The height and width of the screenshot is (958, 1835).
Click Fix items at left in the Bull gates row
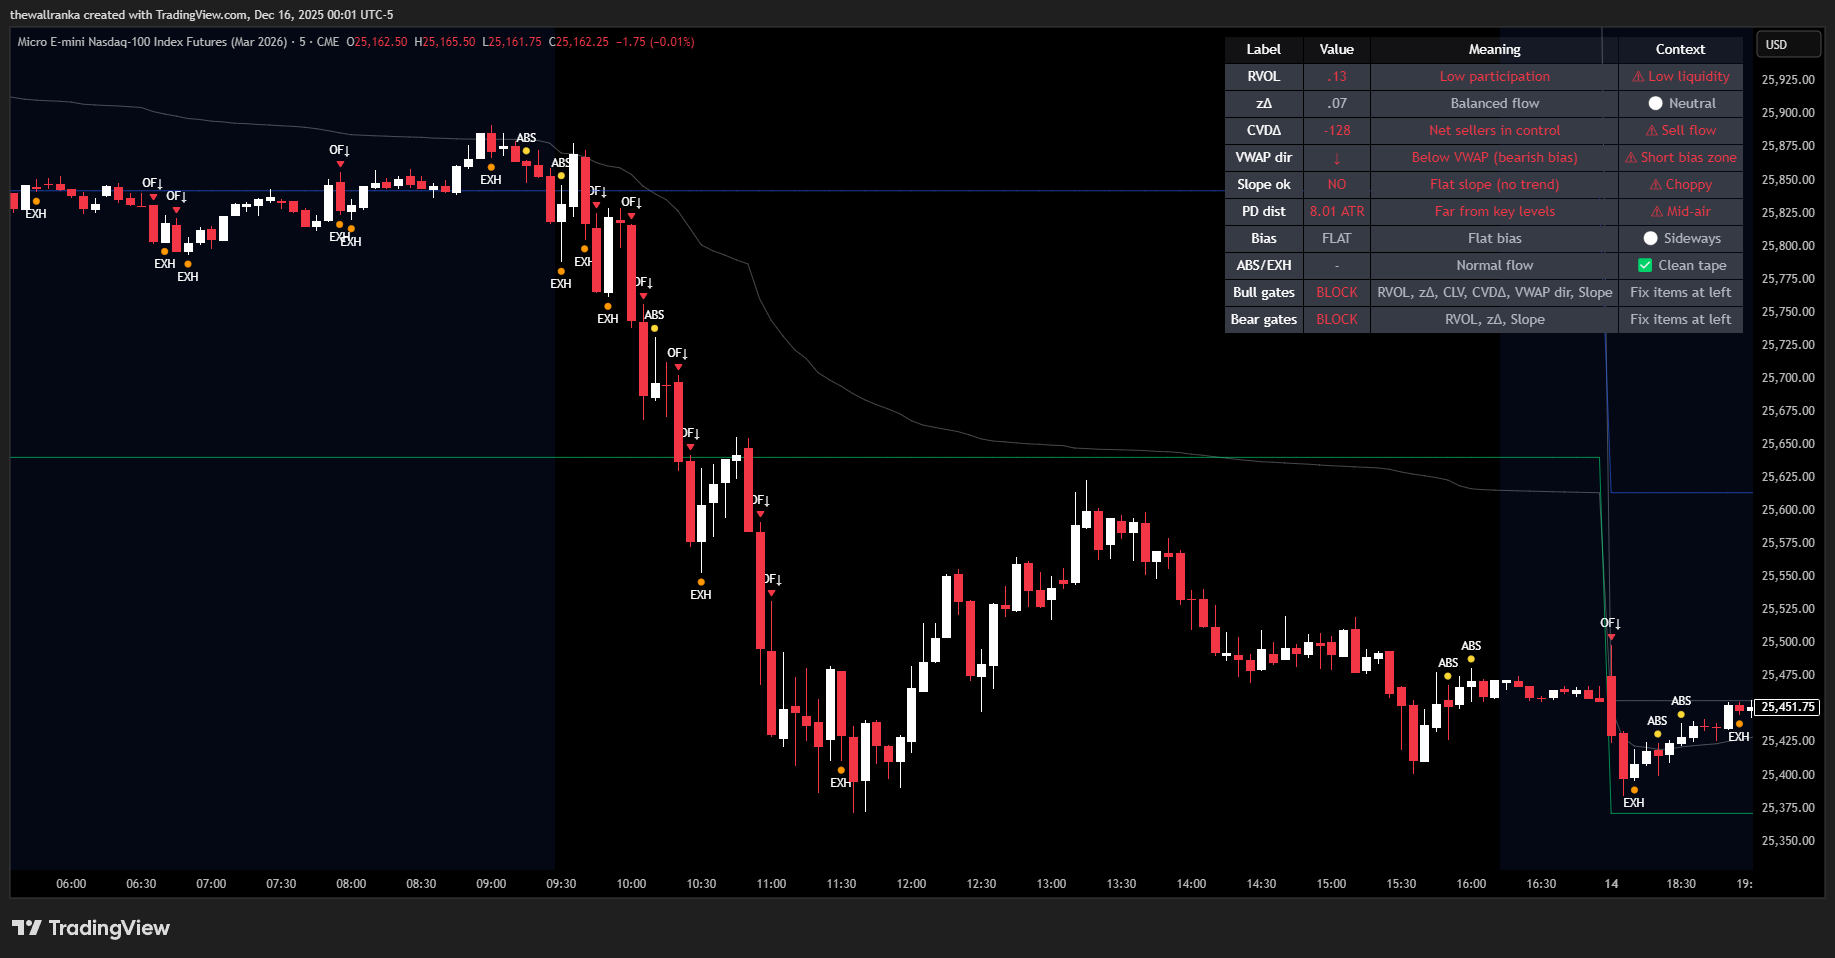coord(1681,292)
